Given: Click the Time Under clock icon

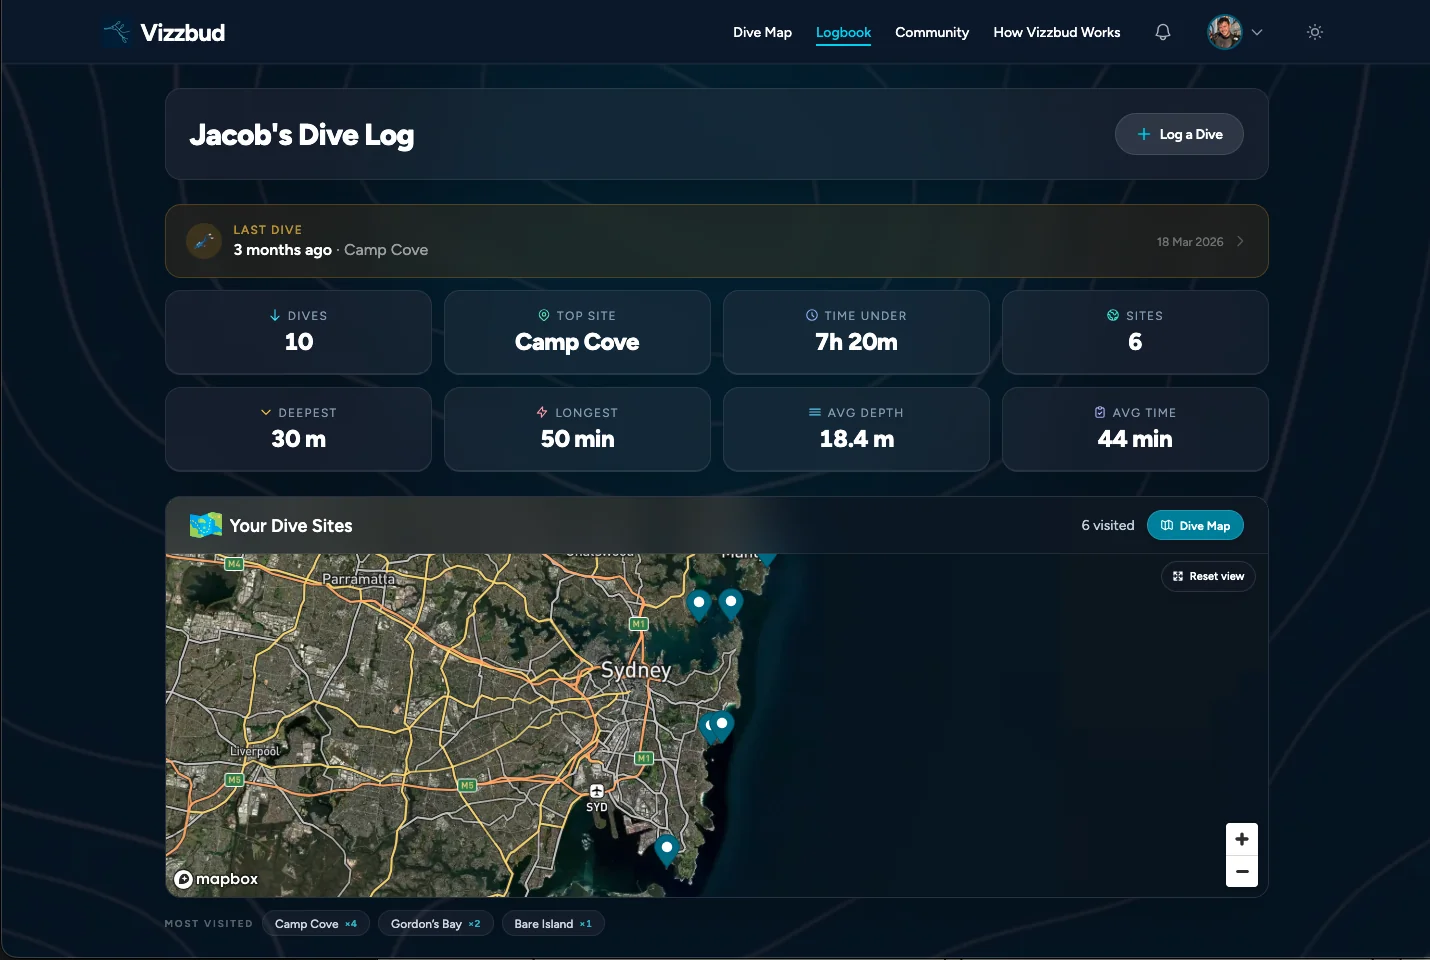Looking at the screenshot, I should tap(812, 315).
